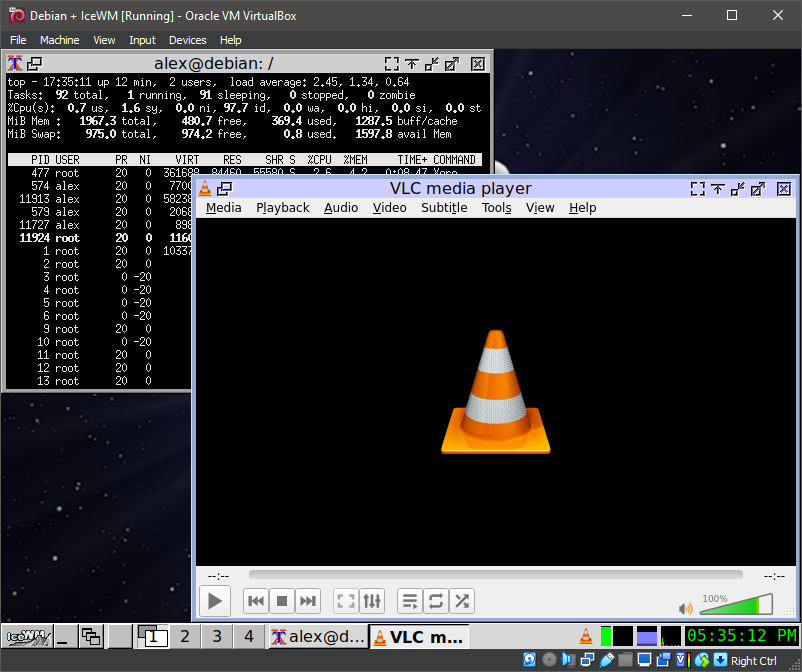Switch to workspace 3 in taskbar
The image size is (802, 672).
coord(216,636)
